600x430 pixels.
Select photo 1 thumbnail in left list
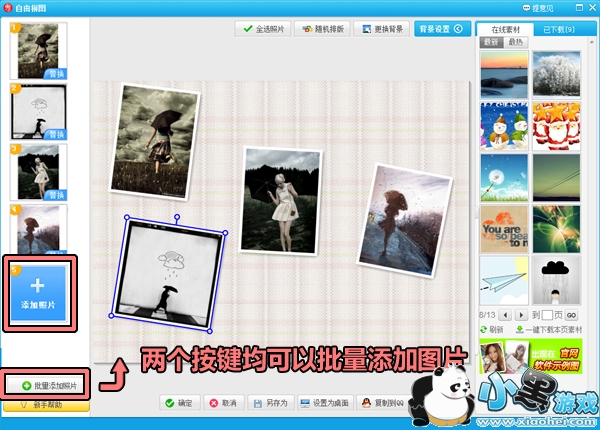(38, 51)
